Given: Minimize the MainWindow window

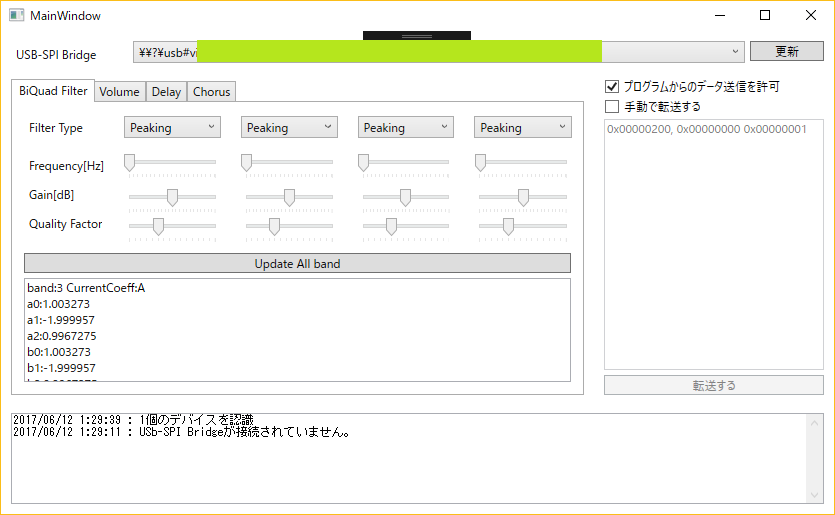Looking at the screenshot, I should click(x=720, y=15).
